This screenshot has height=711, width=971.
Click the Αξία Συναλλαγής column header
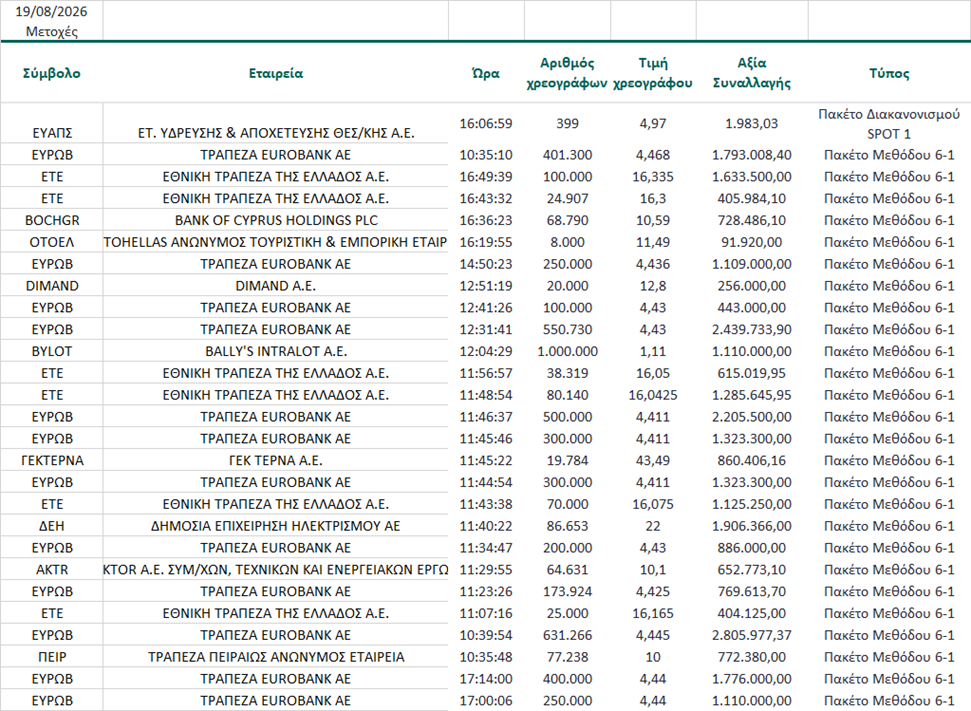[752, 73]
